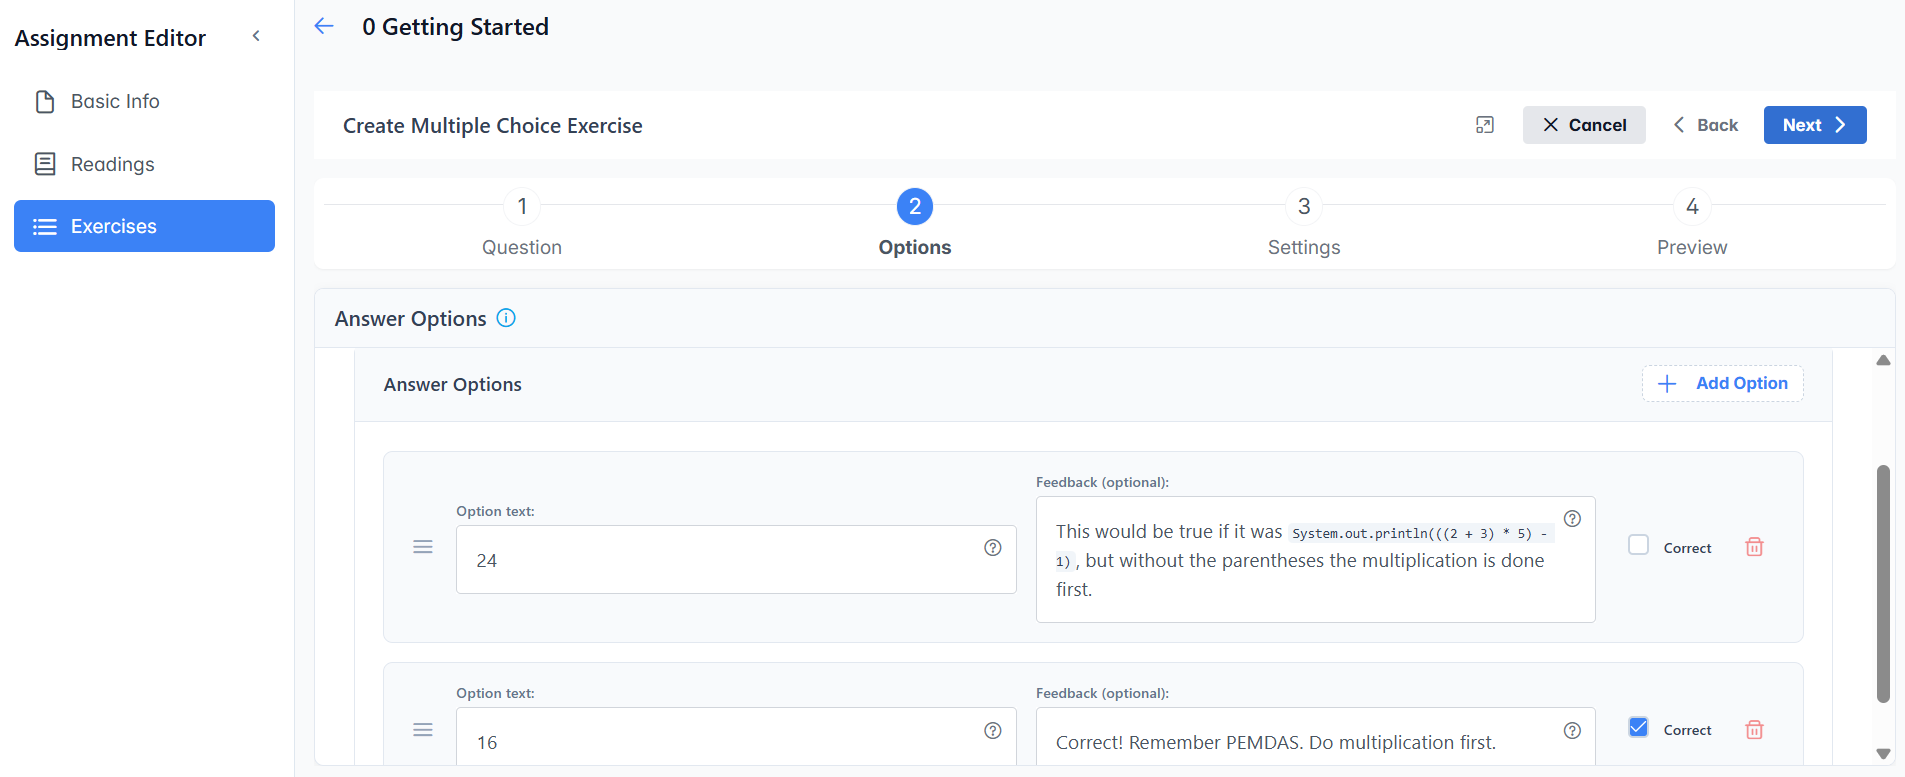Mark option 24 as Correct
1905x777 pixels.
pyautogui.click(x=1638, y=545)
